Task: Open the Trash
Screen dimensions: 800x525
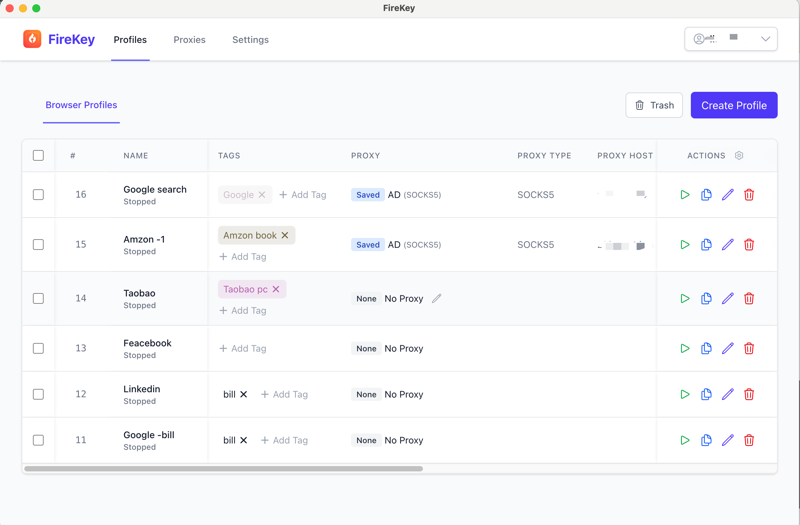Action: [x=654, y=105]
